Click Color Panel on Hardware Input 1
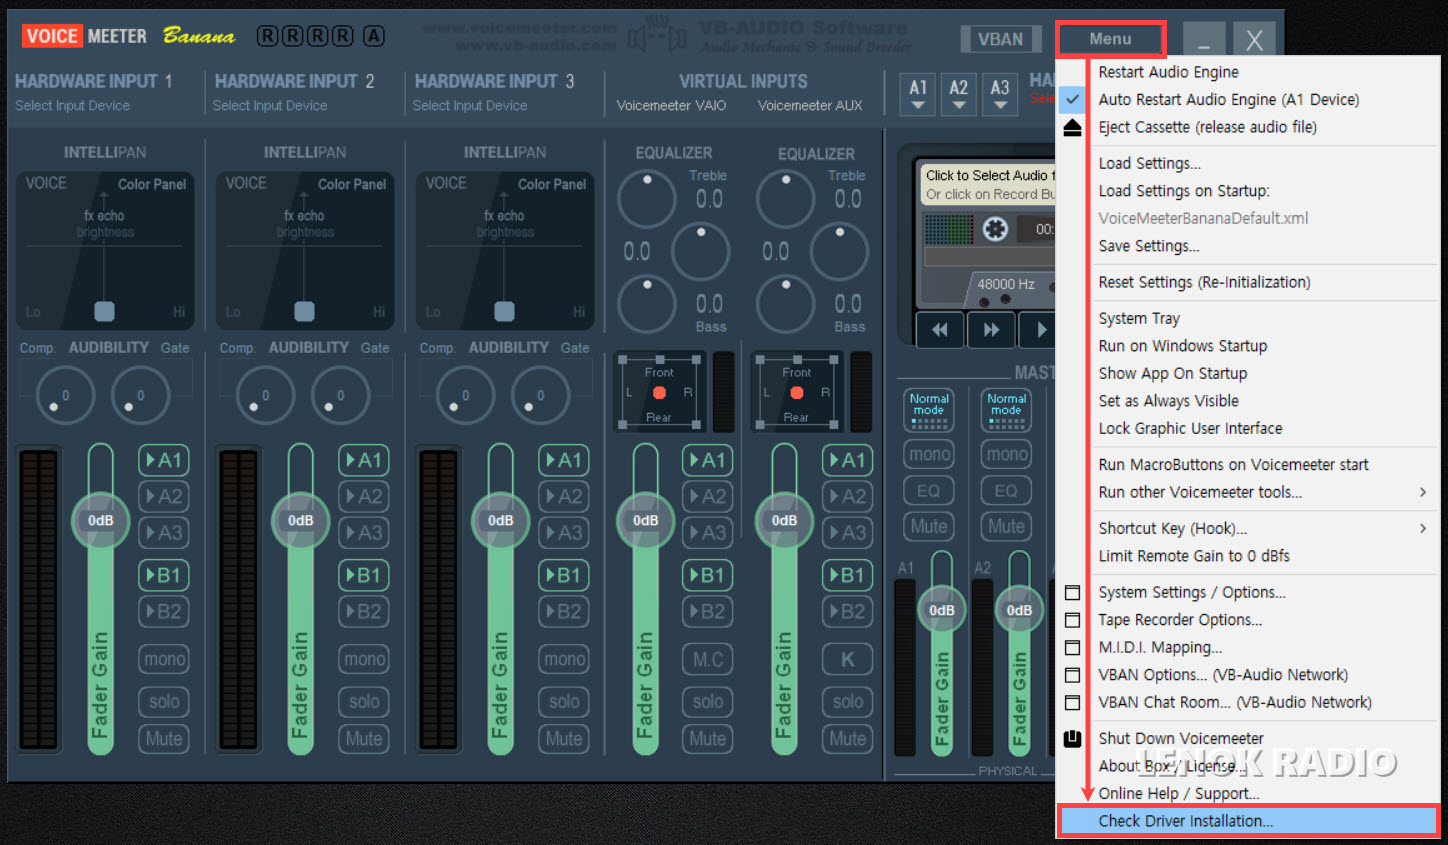1448x845 pixels. click(152, 184)
